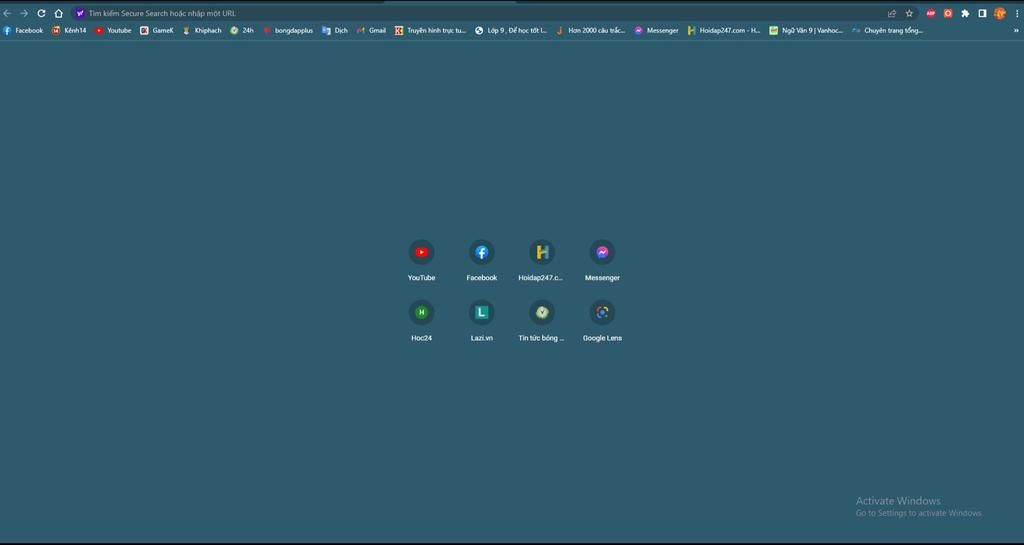Toggle the browser side panel
1024x545 pixels.
pos(982,13)
